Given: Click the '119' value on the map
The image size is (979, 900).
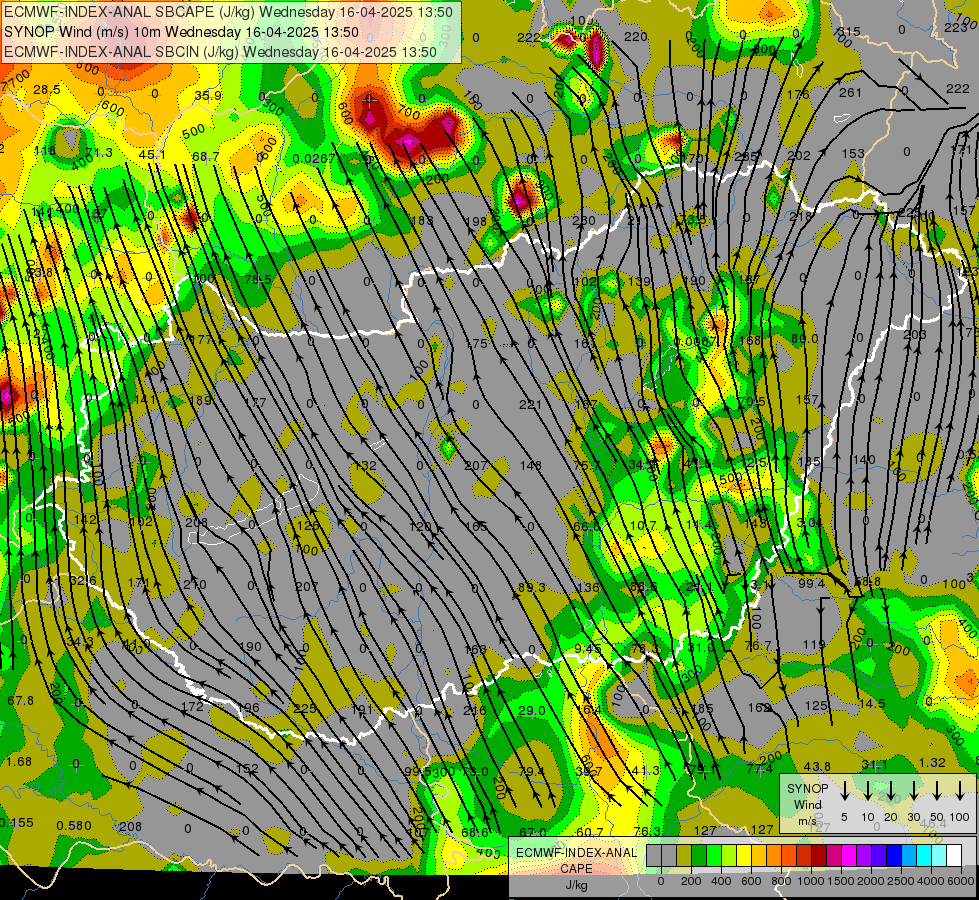Looking at the screenshot, I should [814, 645].
